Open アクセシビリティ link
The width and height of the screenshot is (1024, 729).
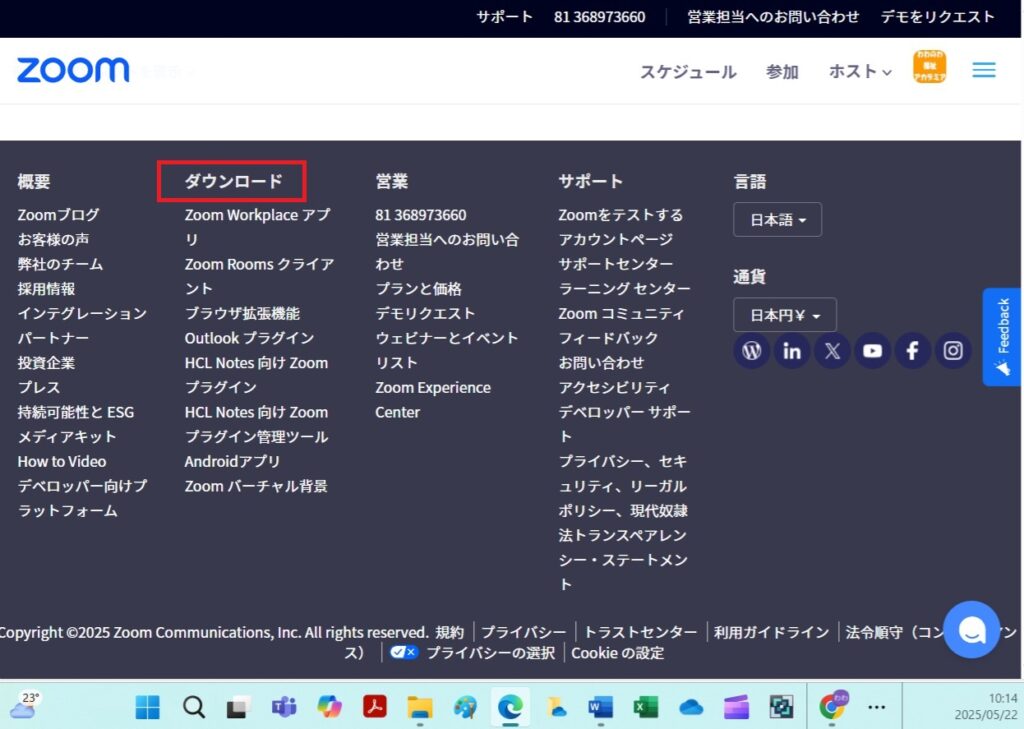pyautogui.click(x=614, y=387)
